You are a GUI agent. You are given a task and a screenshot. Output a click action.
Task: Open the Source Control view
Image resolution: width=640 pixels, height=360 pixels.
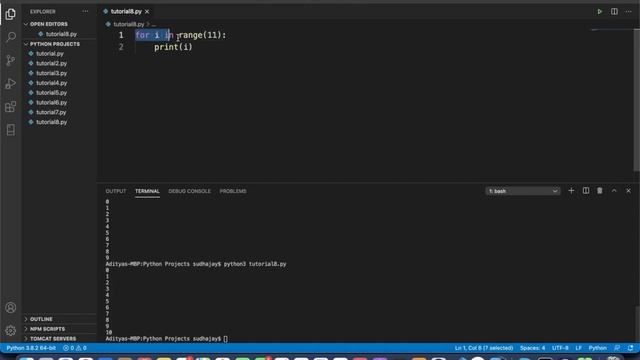[11, 60]
